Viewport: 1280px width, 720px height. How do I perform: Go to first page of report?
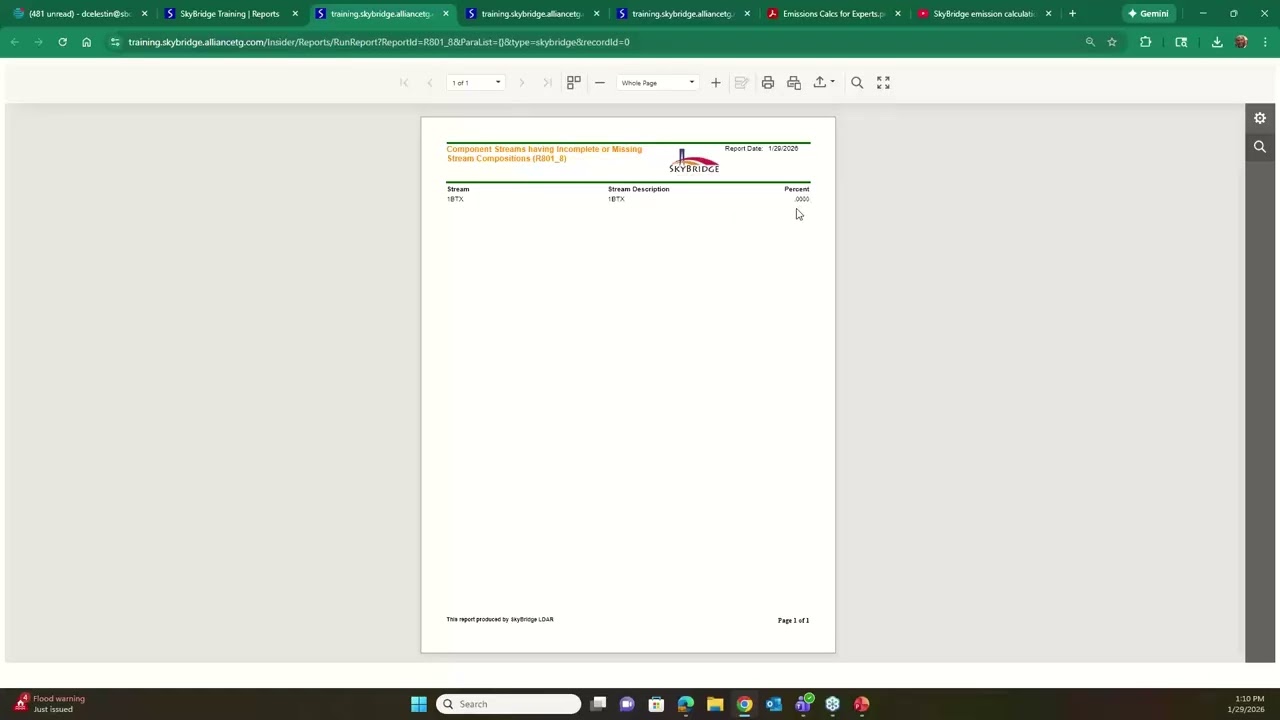click(404, 83)
